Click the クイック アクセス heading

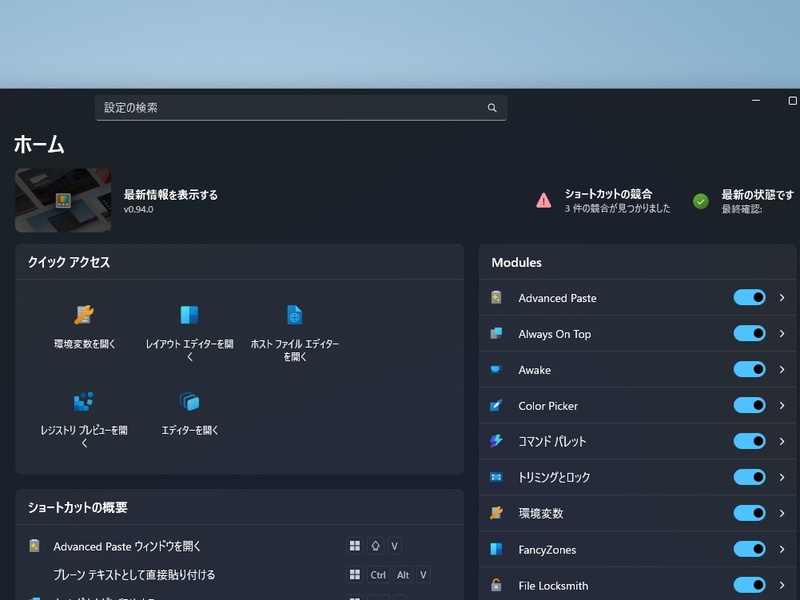pyautogui.click(x=69, y=262)
